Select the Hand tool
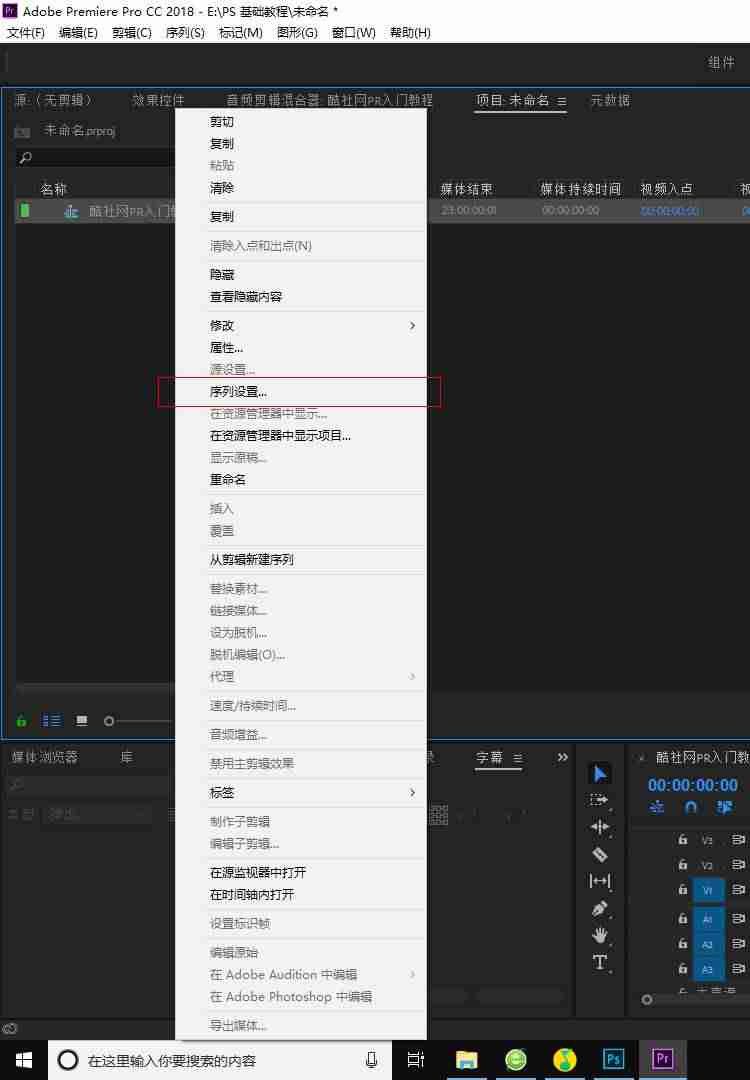This screenshot has width=750, height=1080. [x=600, y=935]
